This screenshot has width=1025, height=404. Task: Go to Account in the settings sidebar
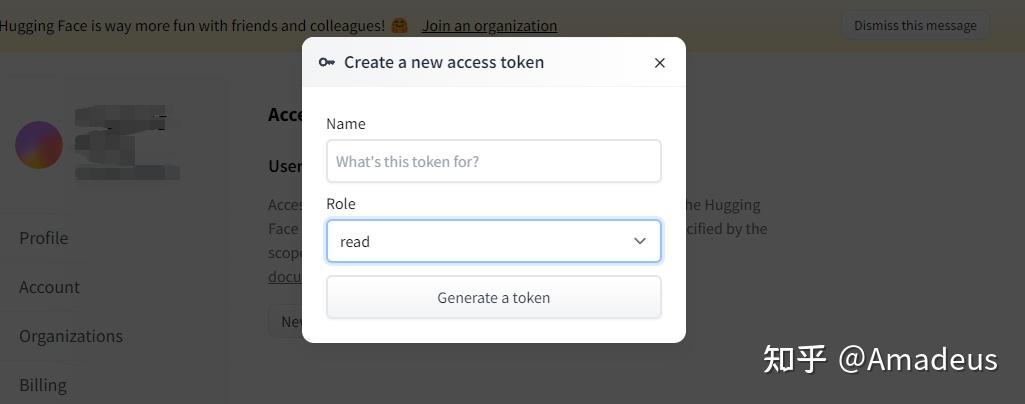pos(49,287)
